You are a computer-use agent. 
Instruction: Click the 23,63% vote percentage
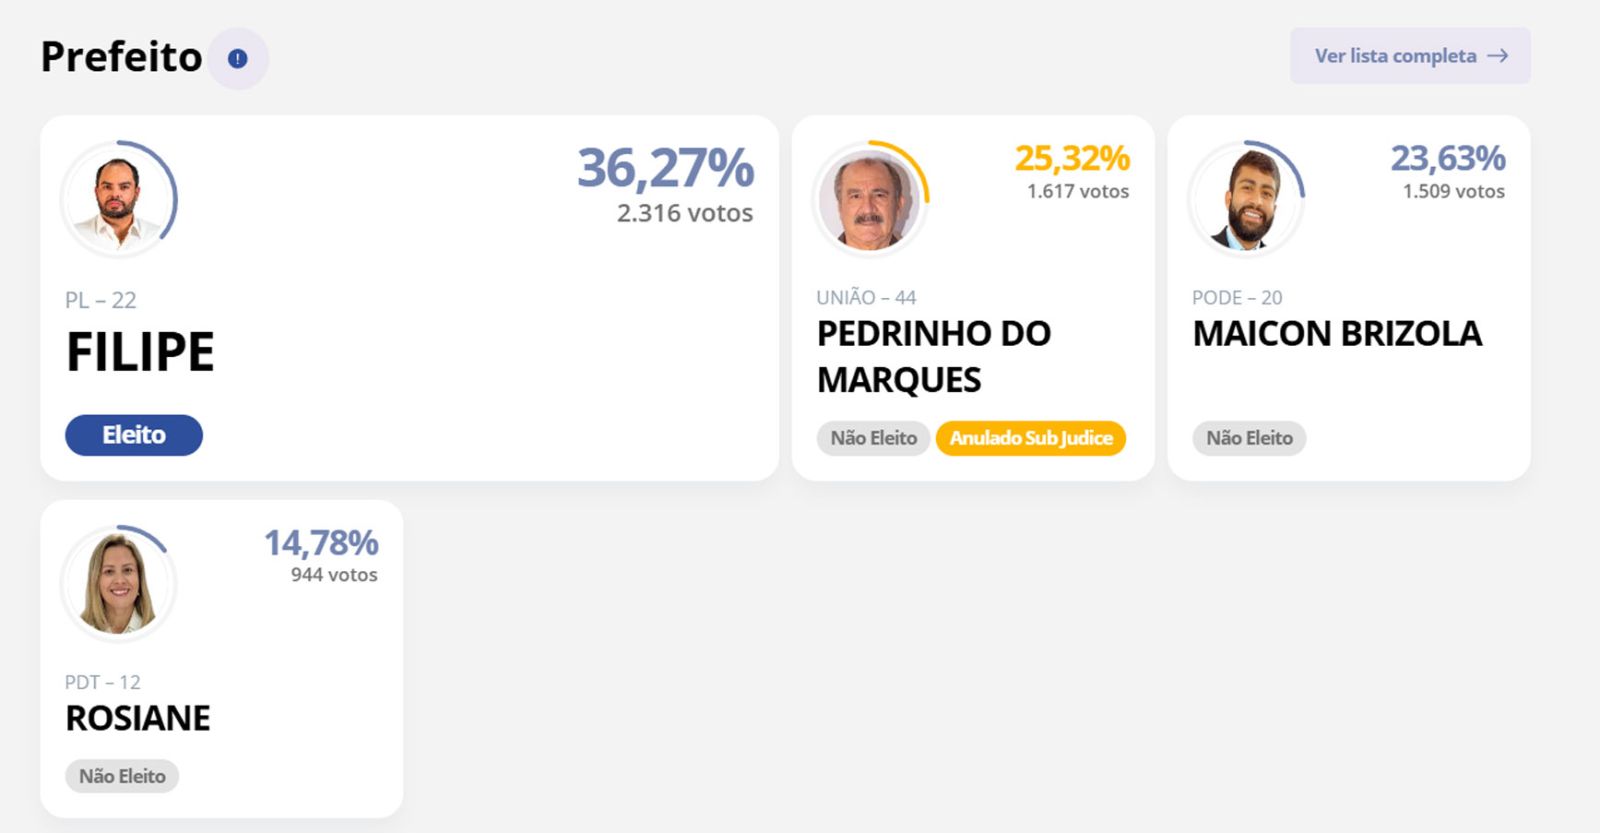tap(1448, 158)
